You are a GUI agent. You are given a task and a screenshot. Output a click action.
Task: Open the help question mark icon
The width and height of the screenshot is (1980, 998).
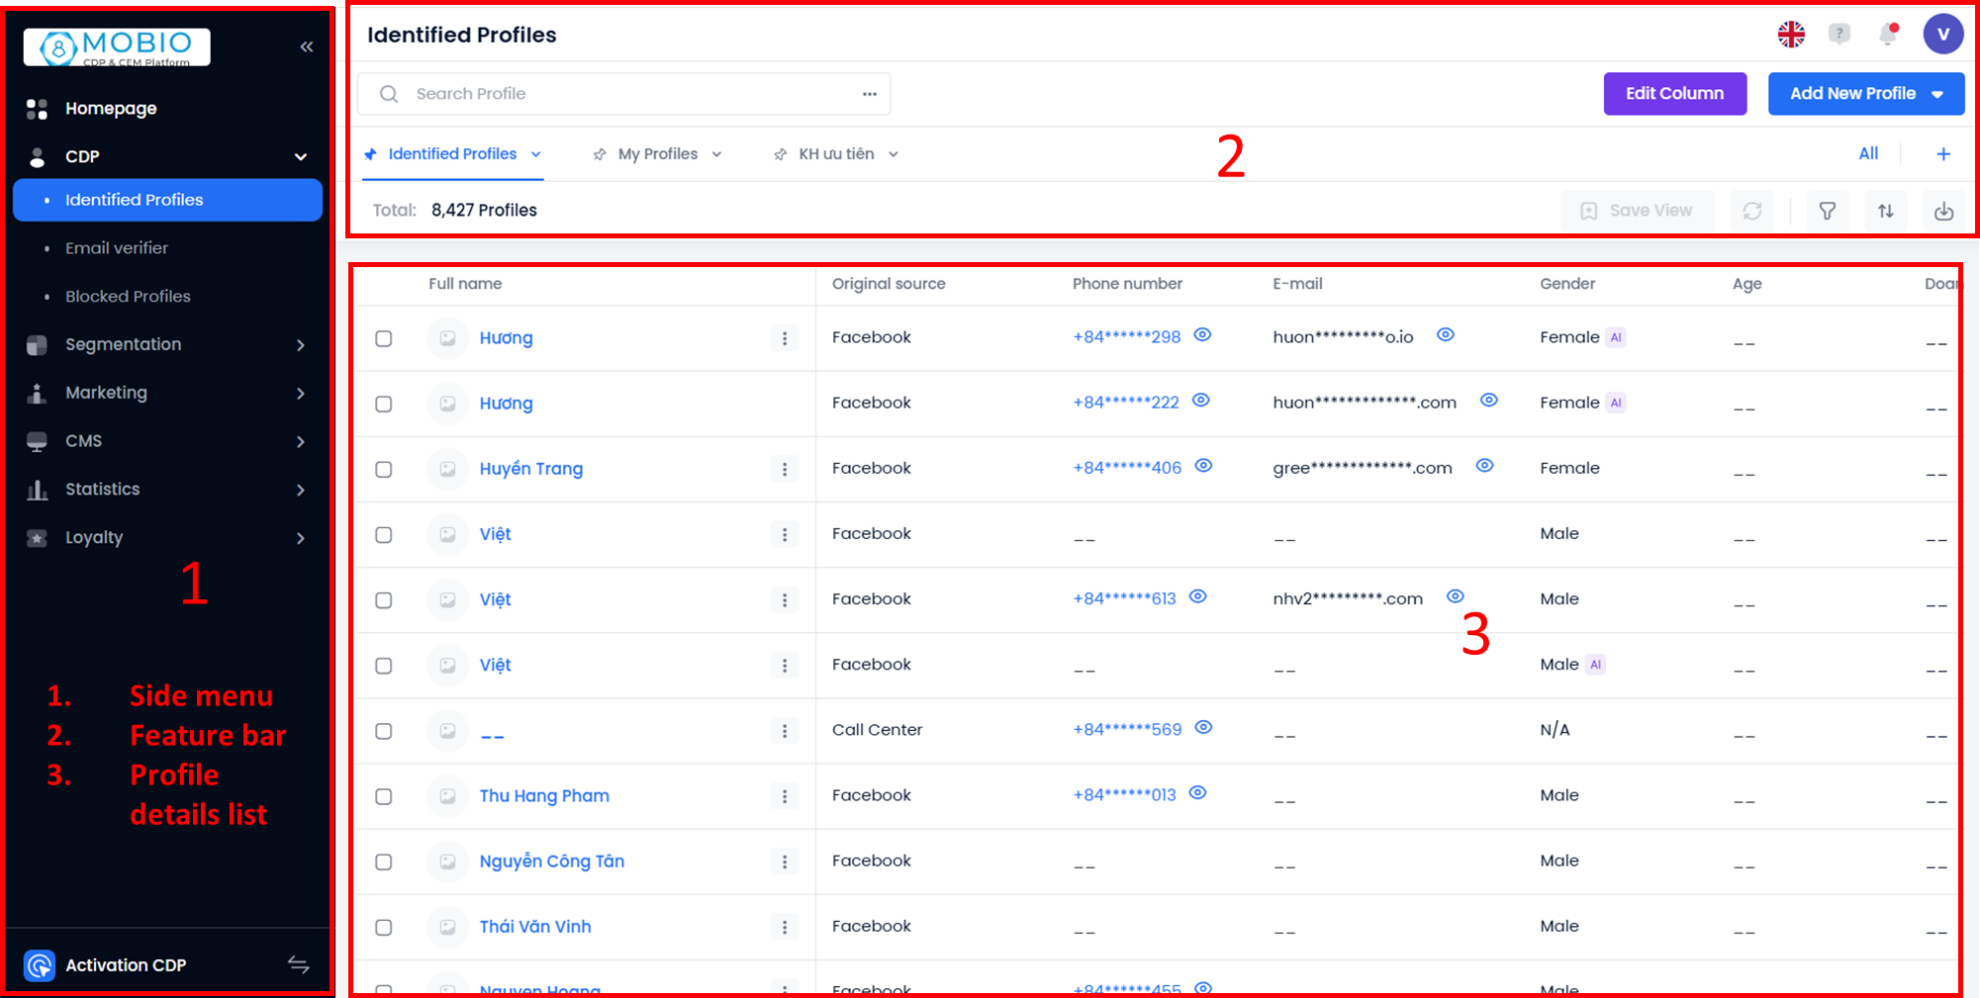[x=1839, y=34]
